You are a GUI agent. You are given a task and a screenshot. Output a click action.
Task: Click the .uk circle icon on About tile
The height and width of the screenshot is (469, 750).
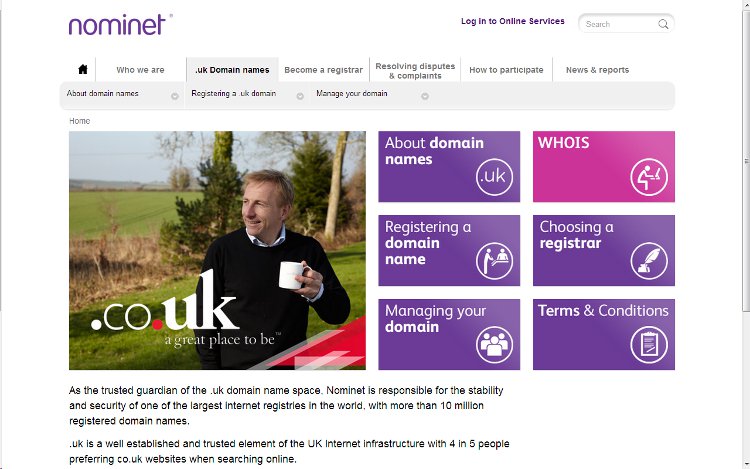point(494,176)
